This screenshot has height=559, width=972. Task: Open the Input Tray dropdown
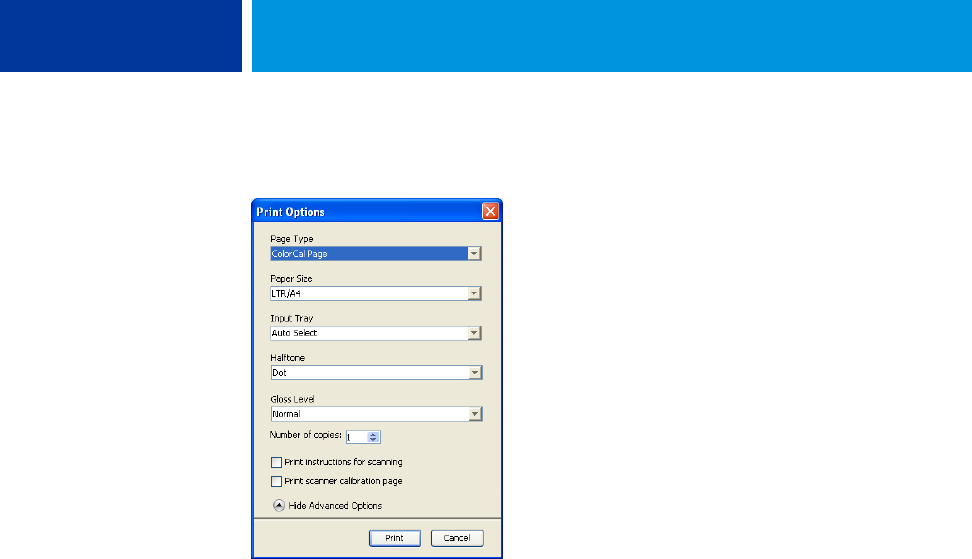[x=376, y=333]
